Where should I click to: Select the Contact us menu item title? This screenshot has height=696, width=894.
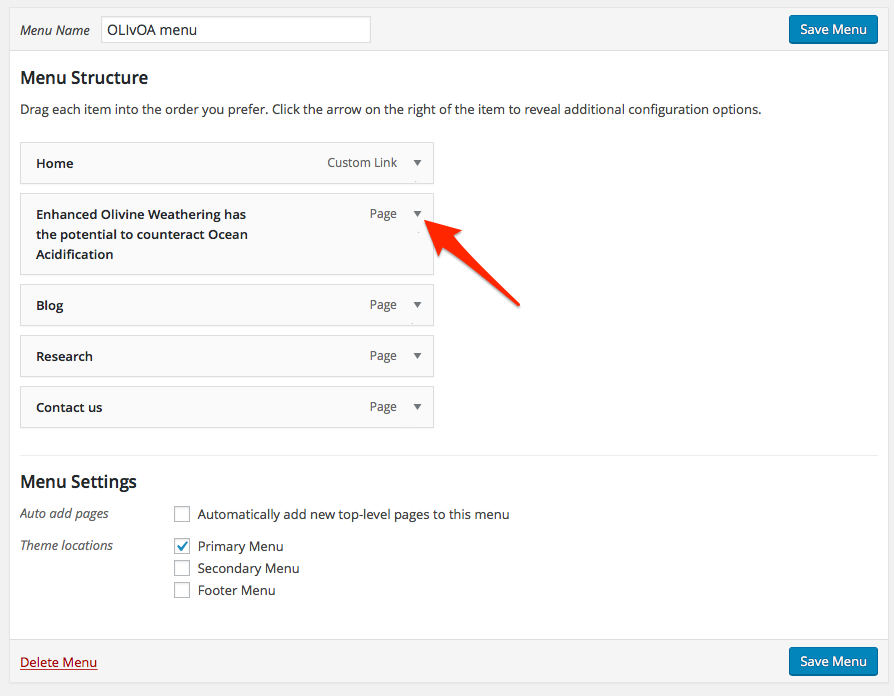coord(69,408)
